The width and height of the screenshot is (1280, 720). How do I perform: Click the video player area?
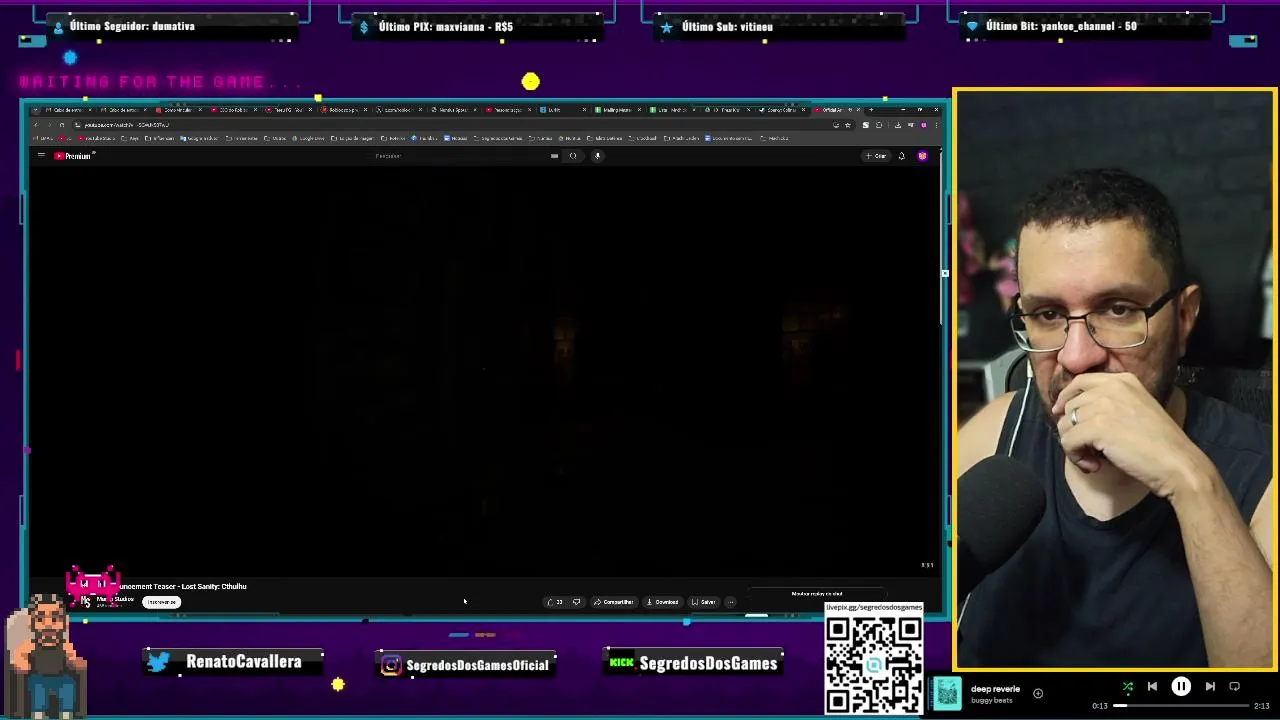coord(484,372)
